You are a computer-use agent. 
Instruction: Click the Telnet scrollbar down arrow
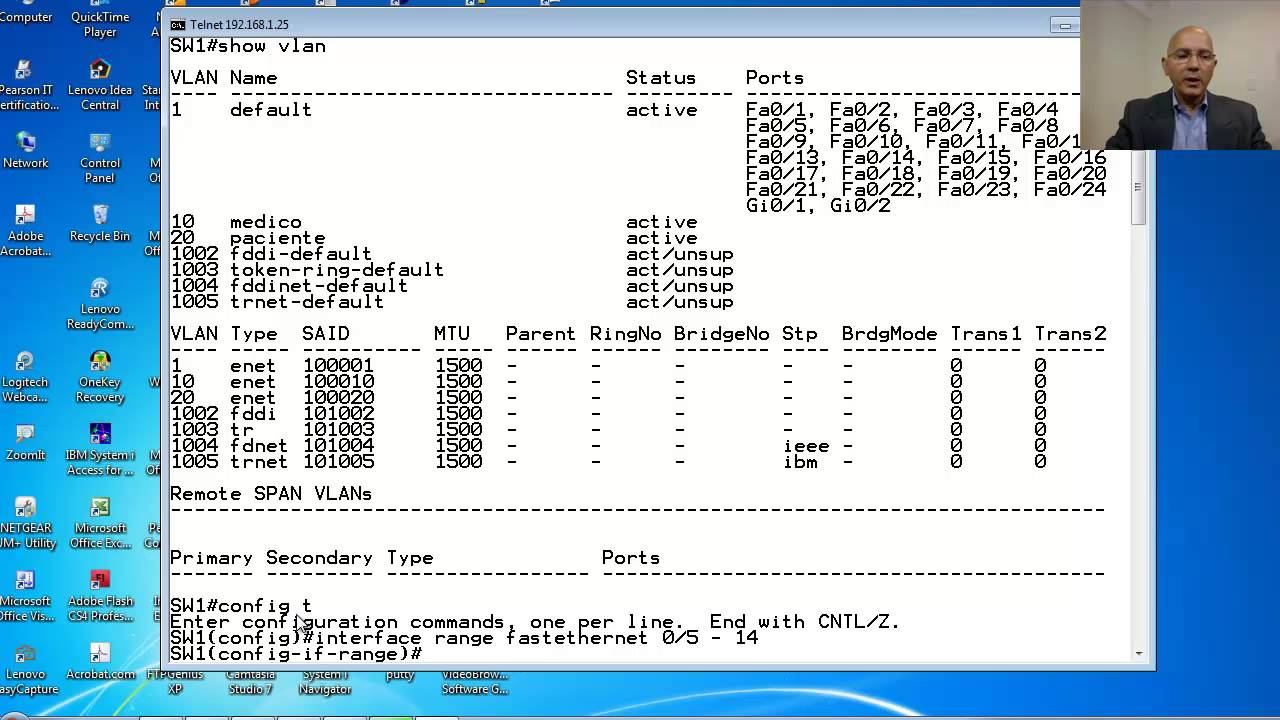pyautogui.click(x=1138, y=653)
